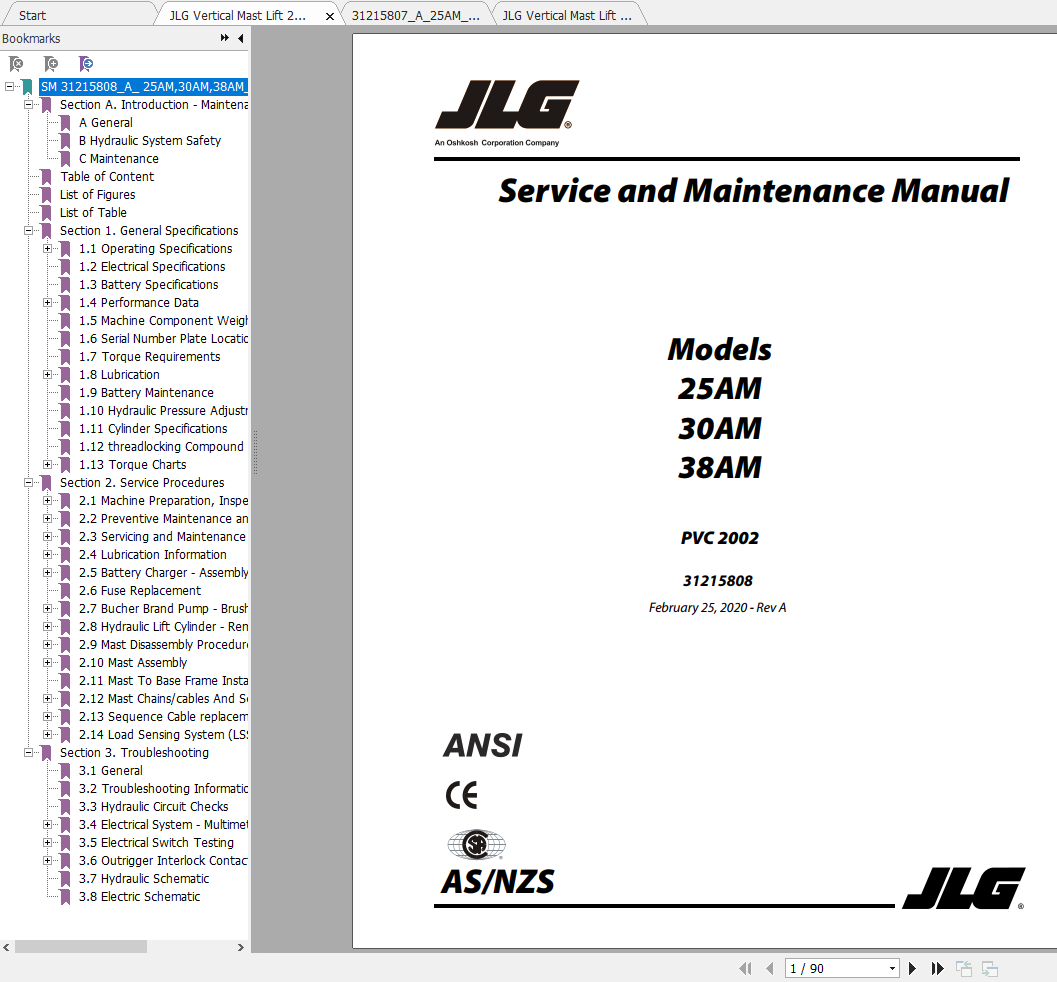Collapse Section 2. Service Procedures bookmark
This screenshot has width=1057, height=982.
point(28,483)
